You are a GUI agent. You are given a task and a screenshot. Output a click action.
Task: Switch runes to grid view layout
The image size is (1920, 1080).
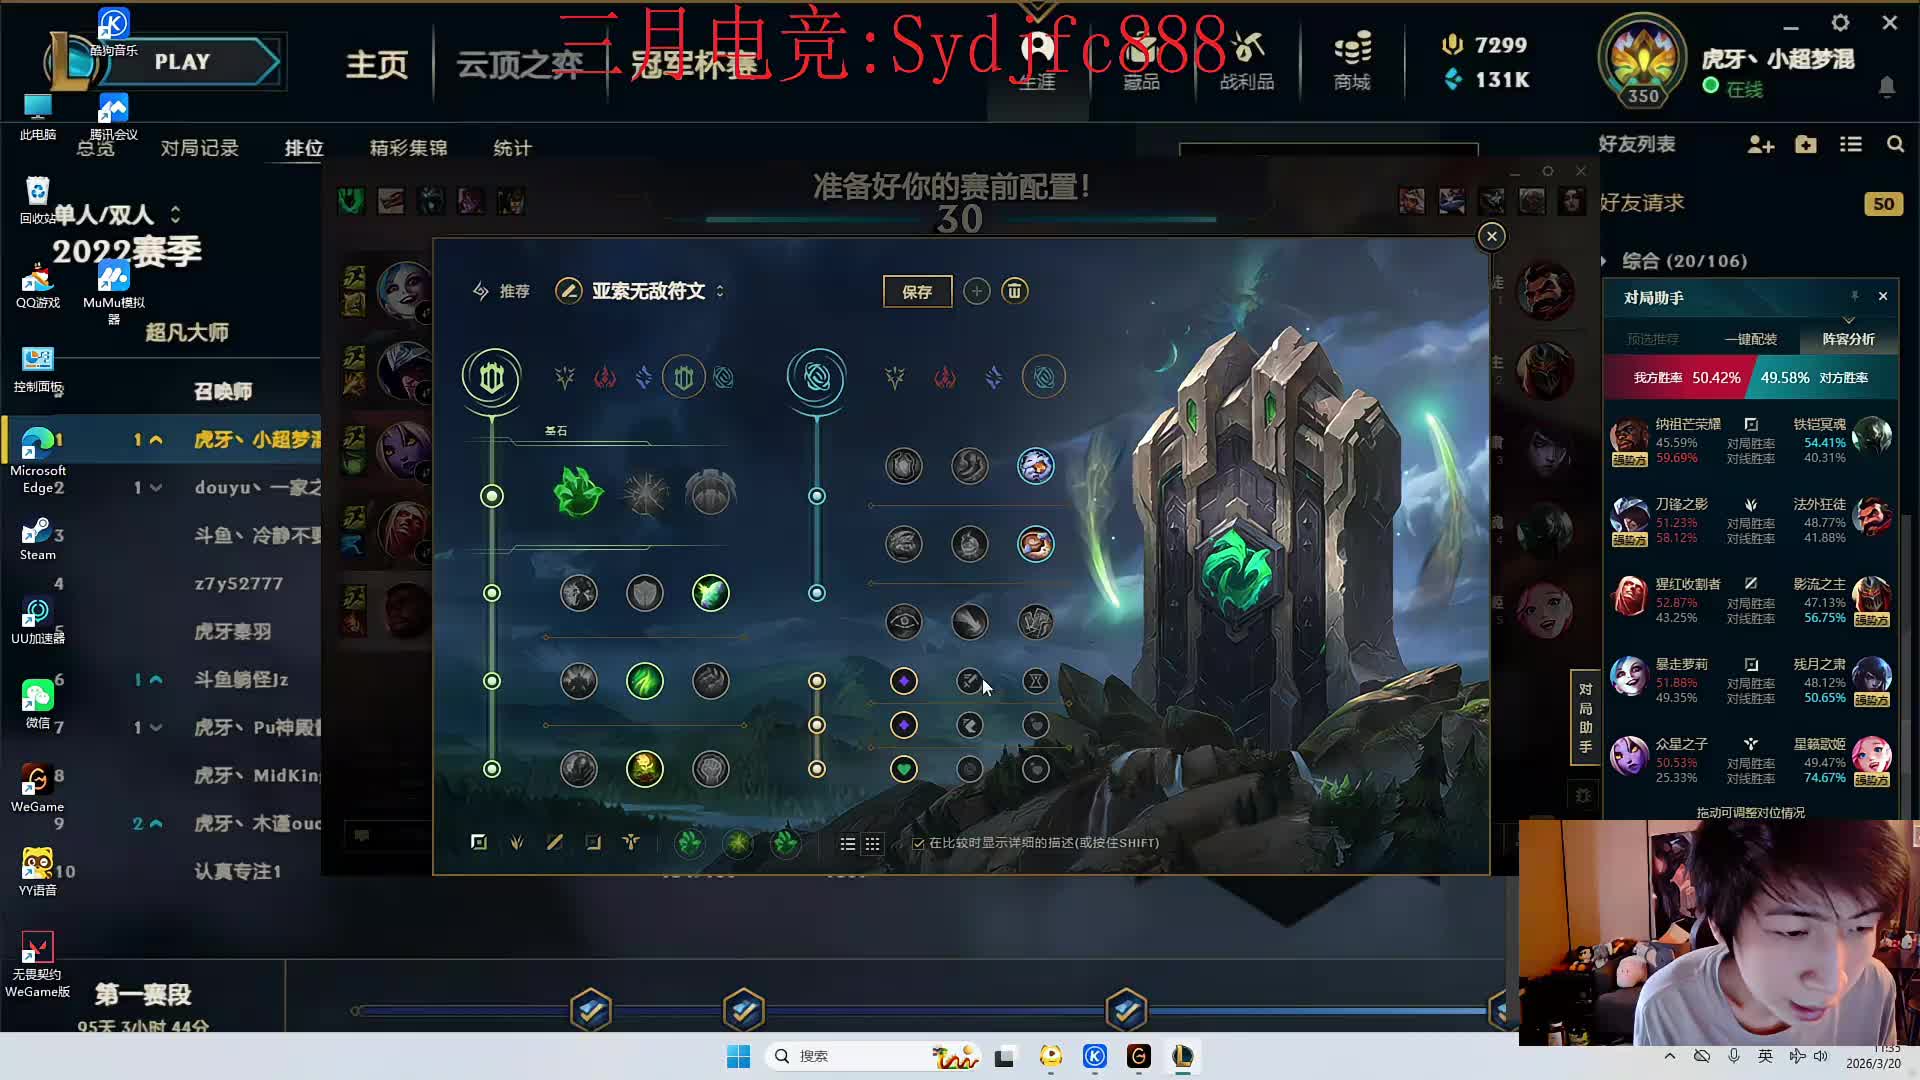coord(872,844)
